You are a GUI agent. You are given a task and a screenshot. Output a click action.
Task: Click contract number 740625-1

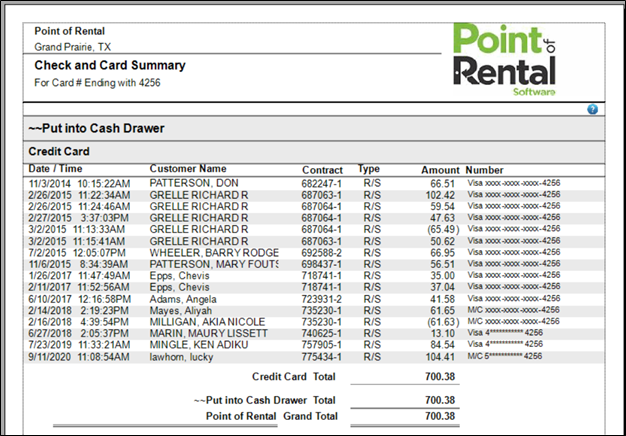click(x=321, y=334)
